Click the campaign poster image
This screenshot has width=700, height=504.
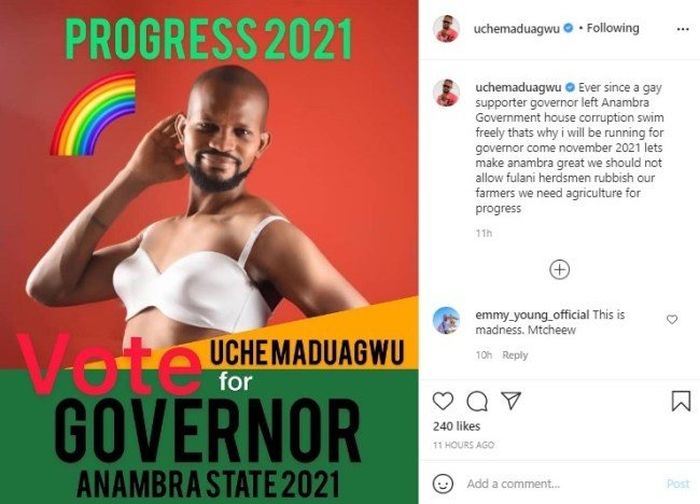pyautogui.click(x=209, y=252)
